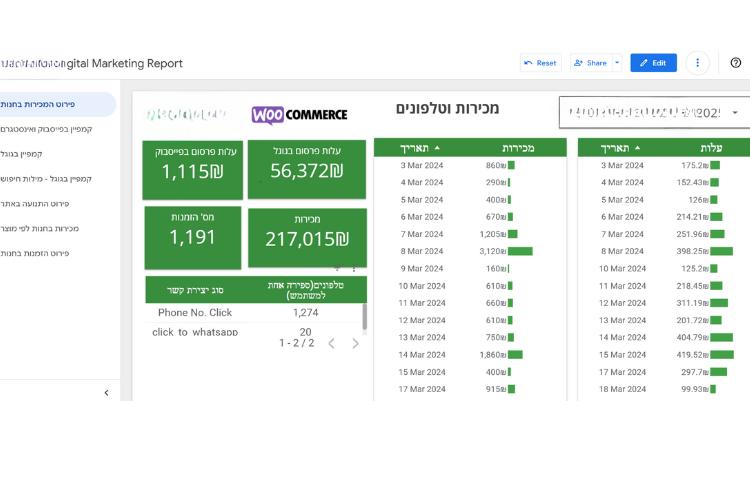Click the 1 - 2 / 2 pagination text
750x500 pixels.
point(297,343)
